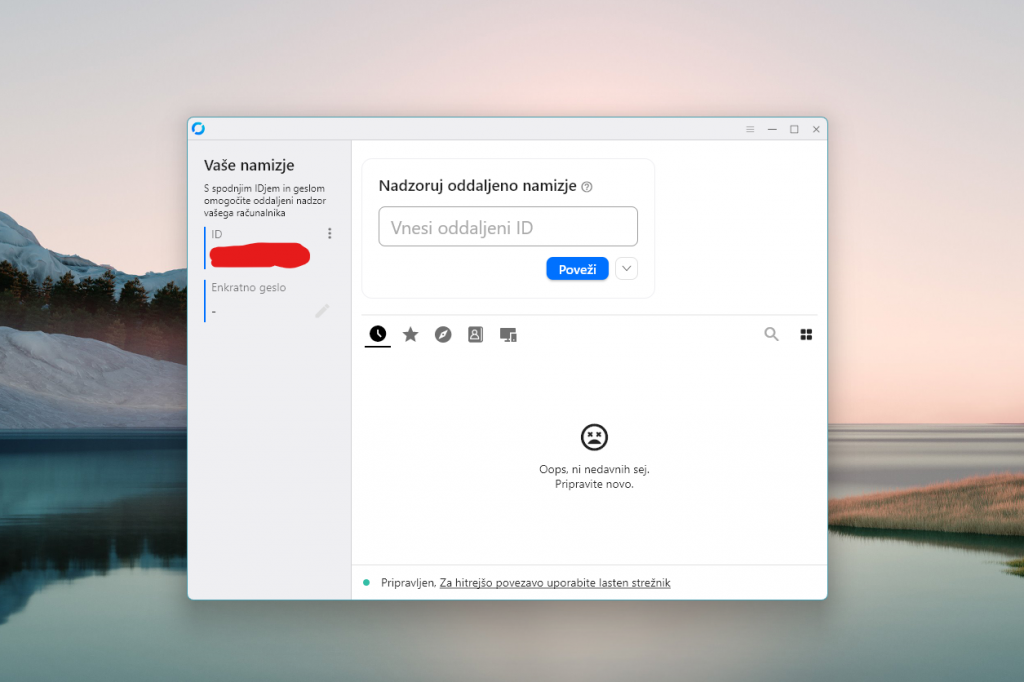
Task: Close the RustDesk window
Action: [816, 129]
